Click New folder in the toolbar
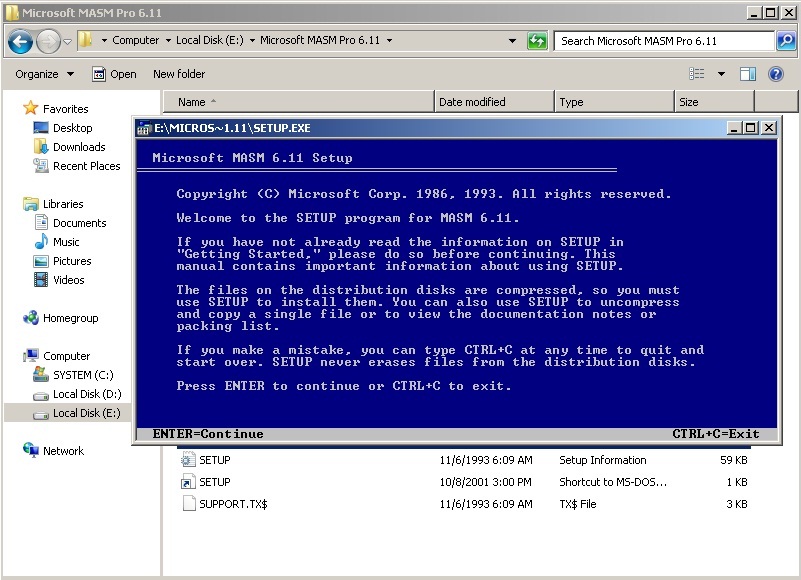Viewport: 801px width, 580px height. point(179,74)
